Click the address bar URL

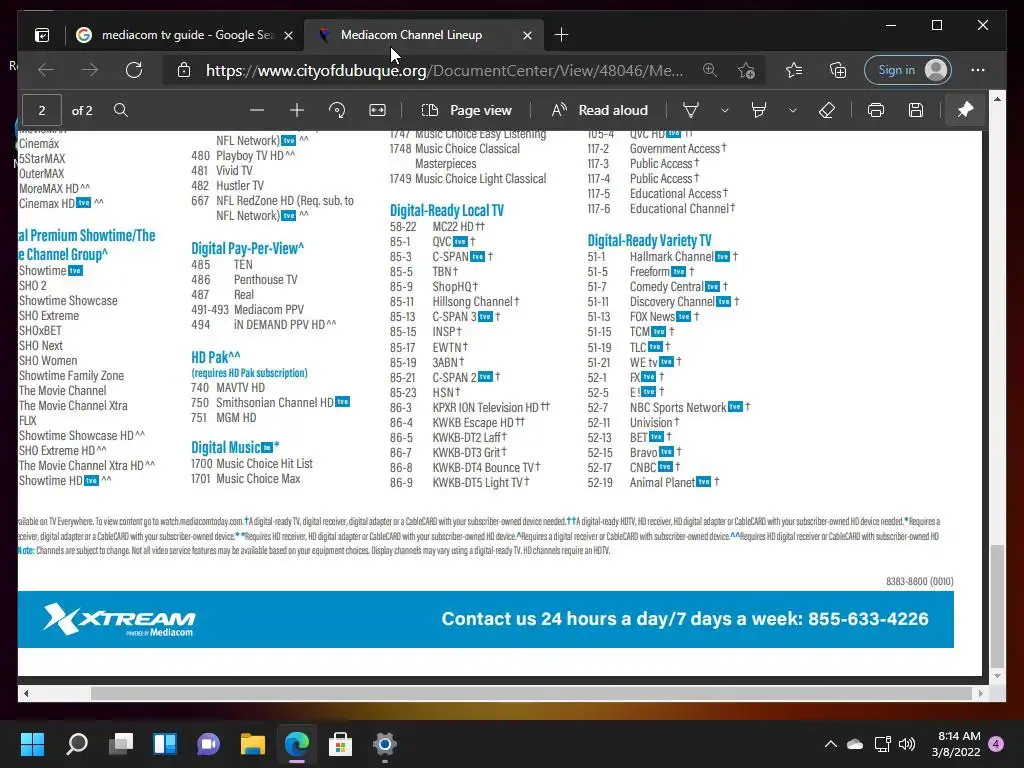click(x=444, y=70)
